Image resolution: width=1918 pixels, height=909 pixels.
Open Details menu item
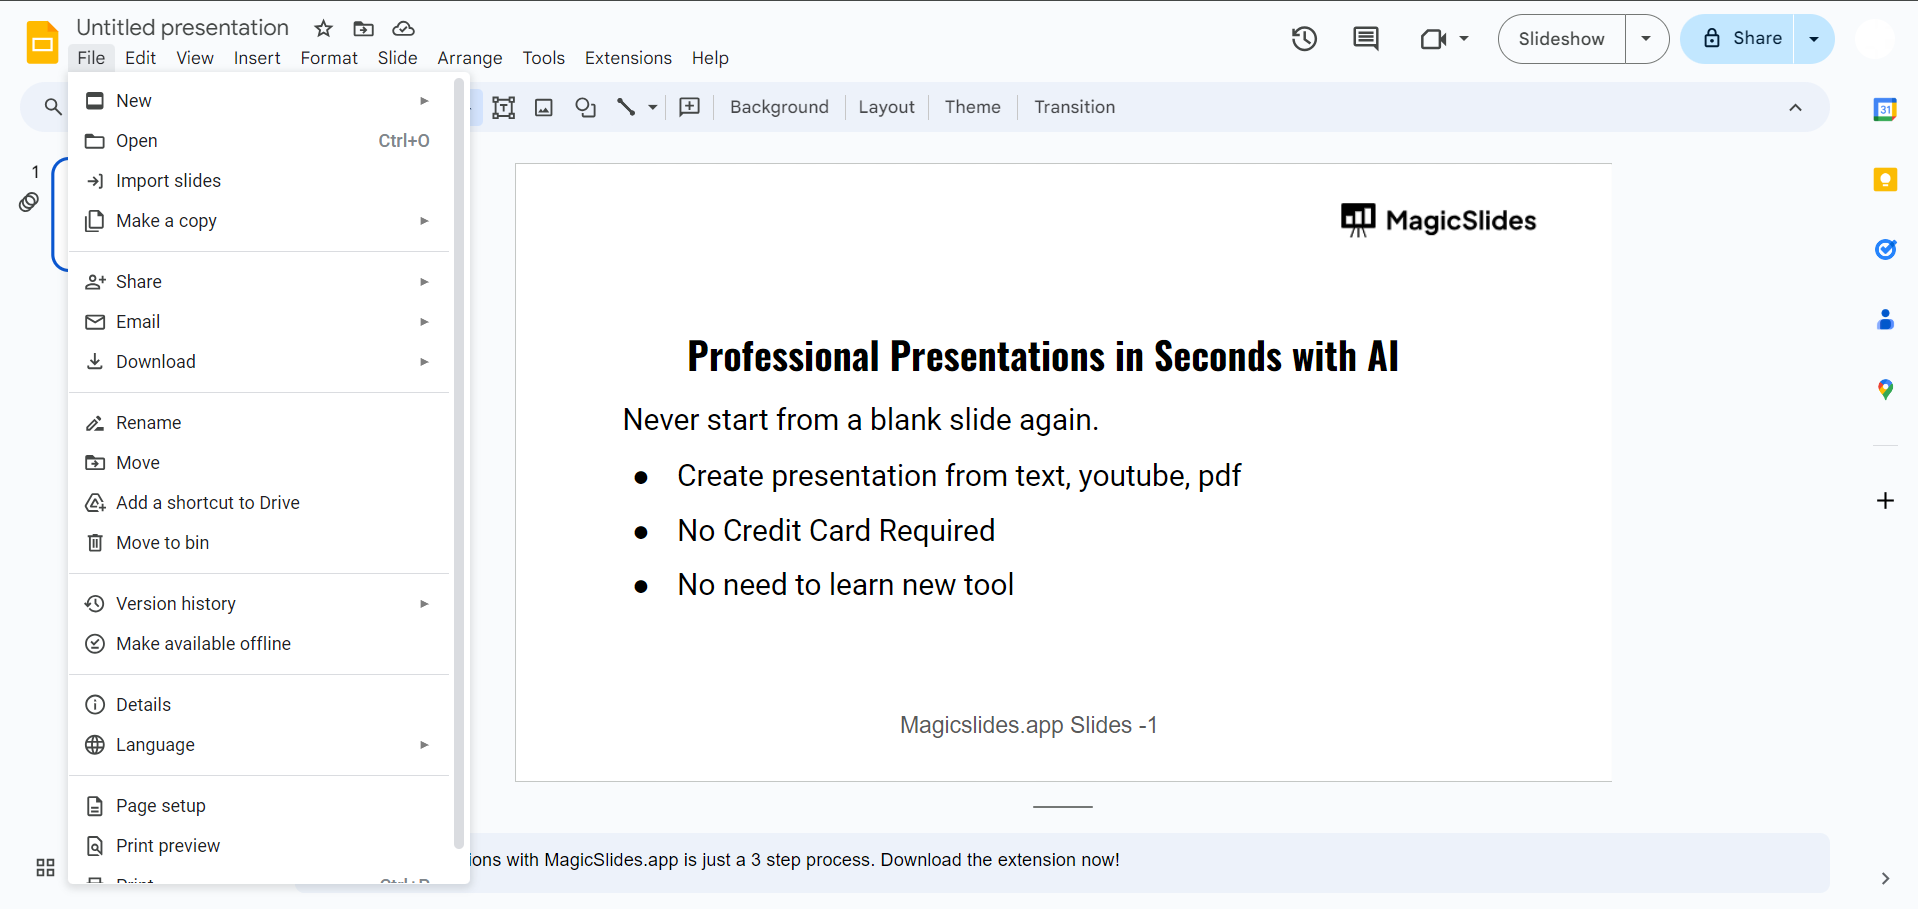pyautogui.click(x=258, y=705)
